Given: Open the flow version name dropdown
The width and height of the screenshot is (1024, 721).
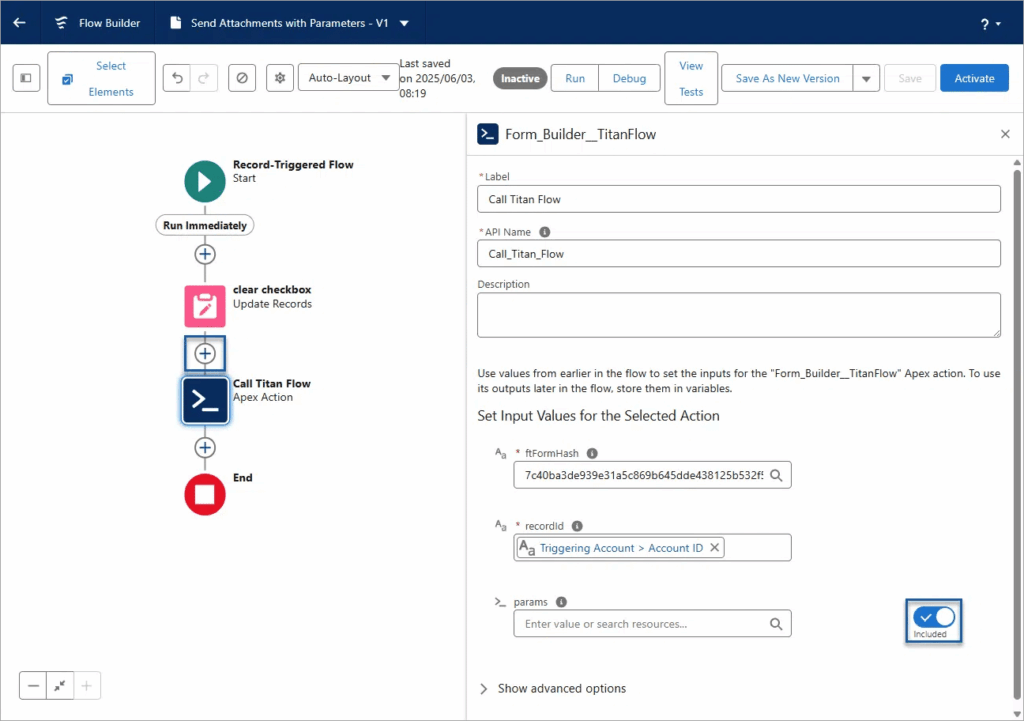Looking at the screenshot, I should pyautogui.click(x=403, y=23).
